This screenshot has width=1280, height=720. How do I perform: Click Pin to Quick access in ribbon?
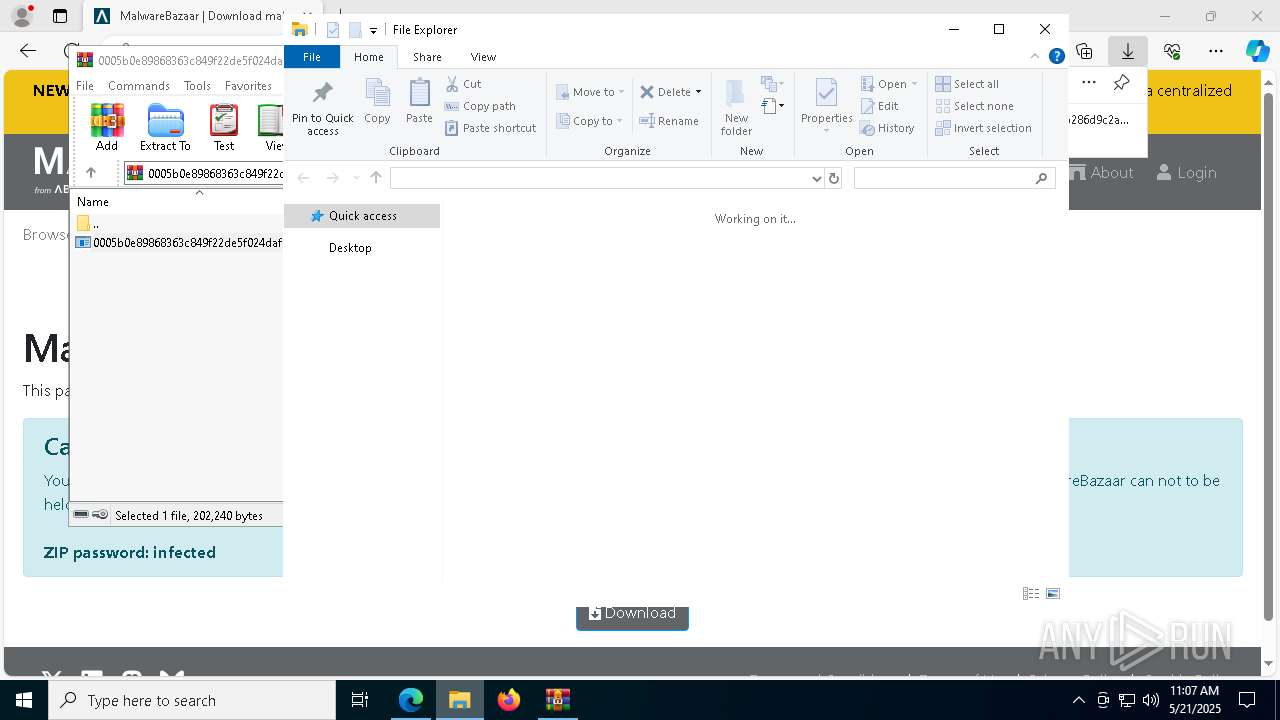(x=322, y=108)
